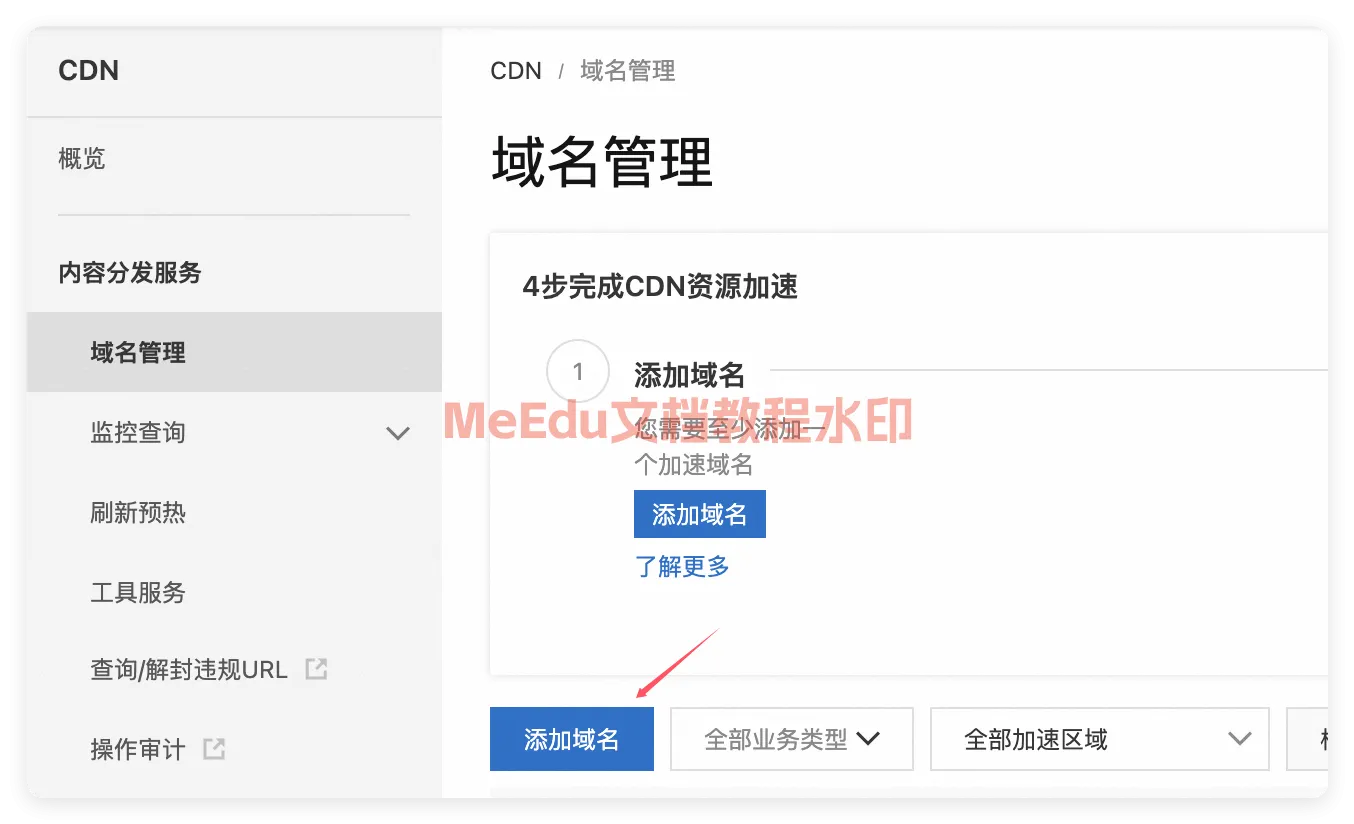Select 概览 in the sidebar
Viewport: 1354px width, 824px height.
[x=82, y=159]
